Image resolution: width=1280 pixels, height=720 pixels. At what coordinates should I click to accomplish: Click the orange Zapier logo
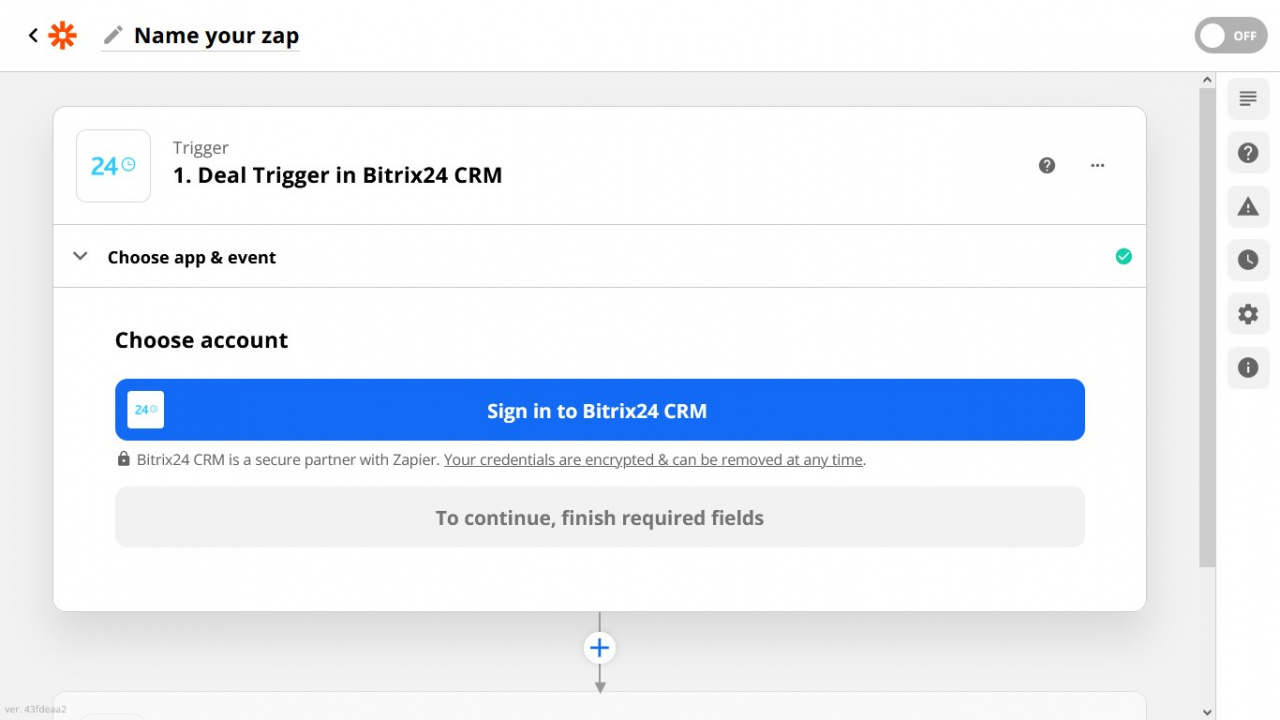(x=62, y=36)
